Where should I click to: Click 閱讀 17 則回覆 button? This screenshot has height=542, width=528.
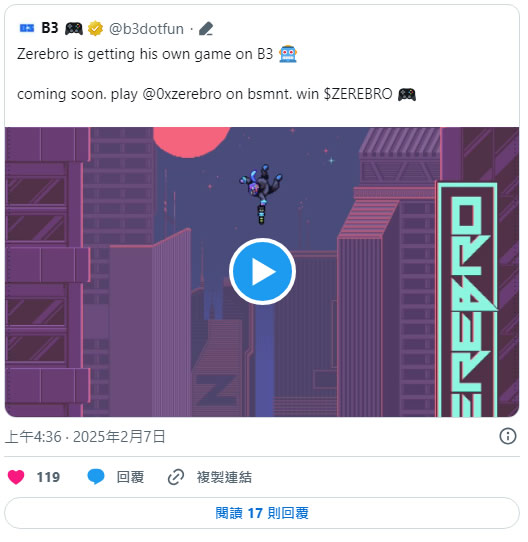click(x=262, y=513)
